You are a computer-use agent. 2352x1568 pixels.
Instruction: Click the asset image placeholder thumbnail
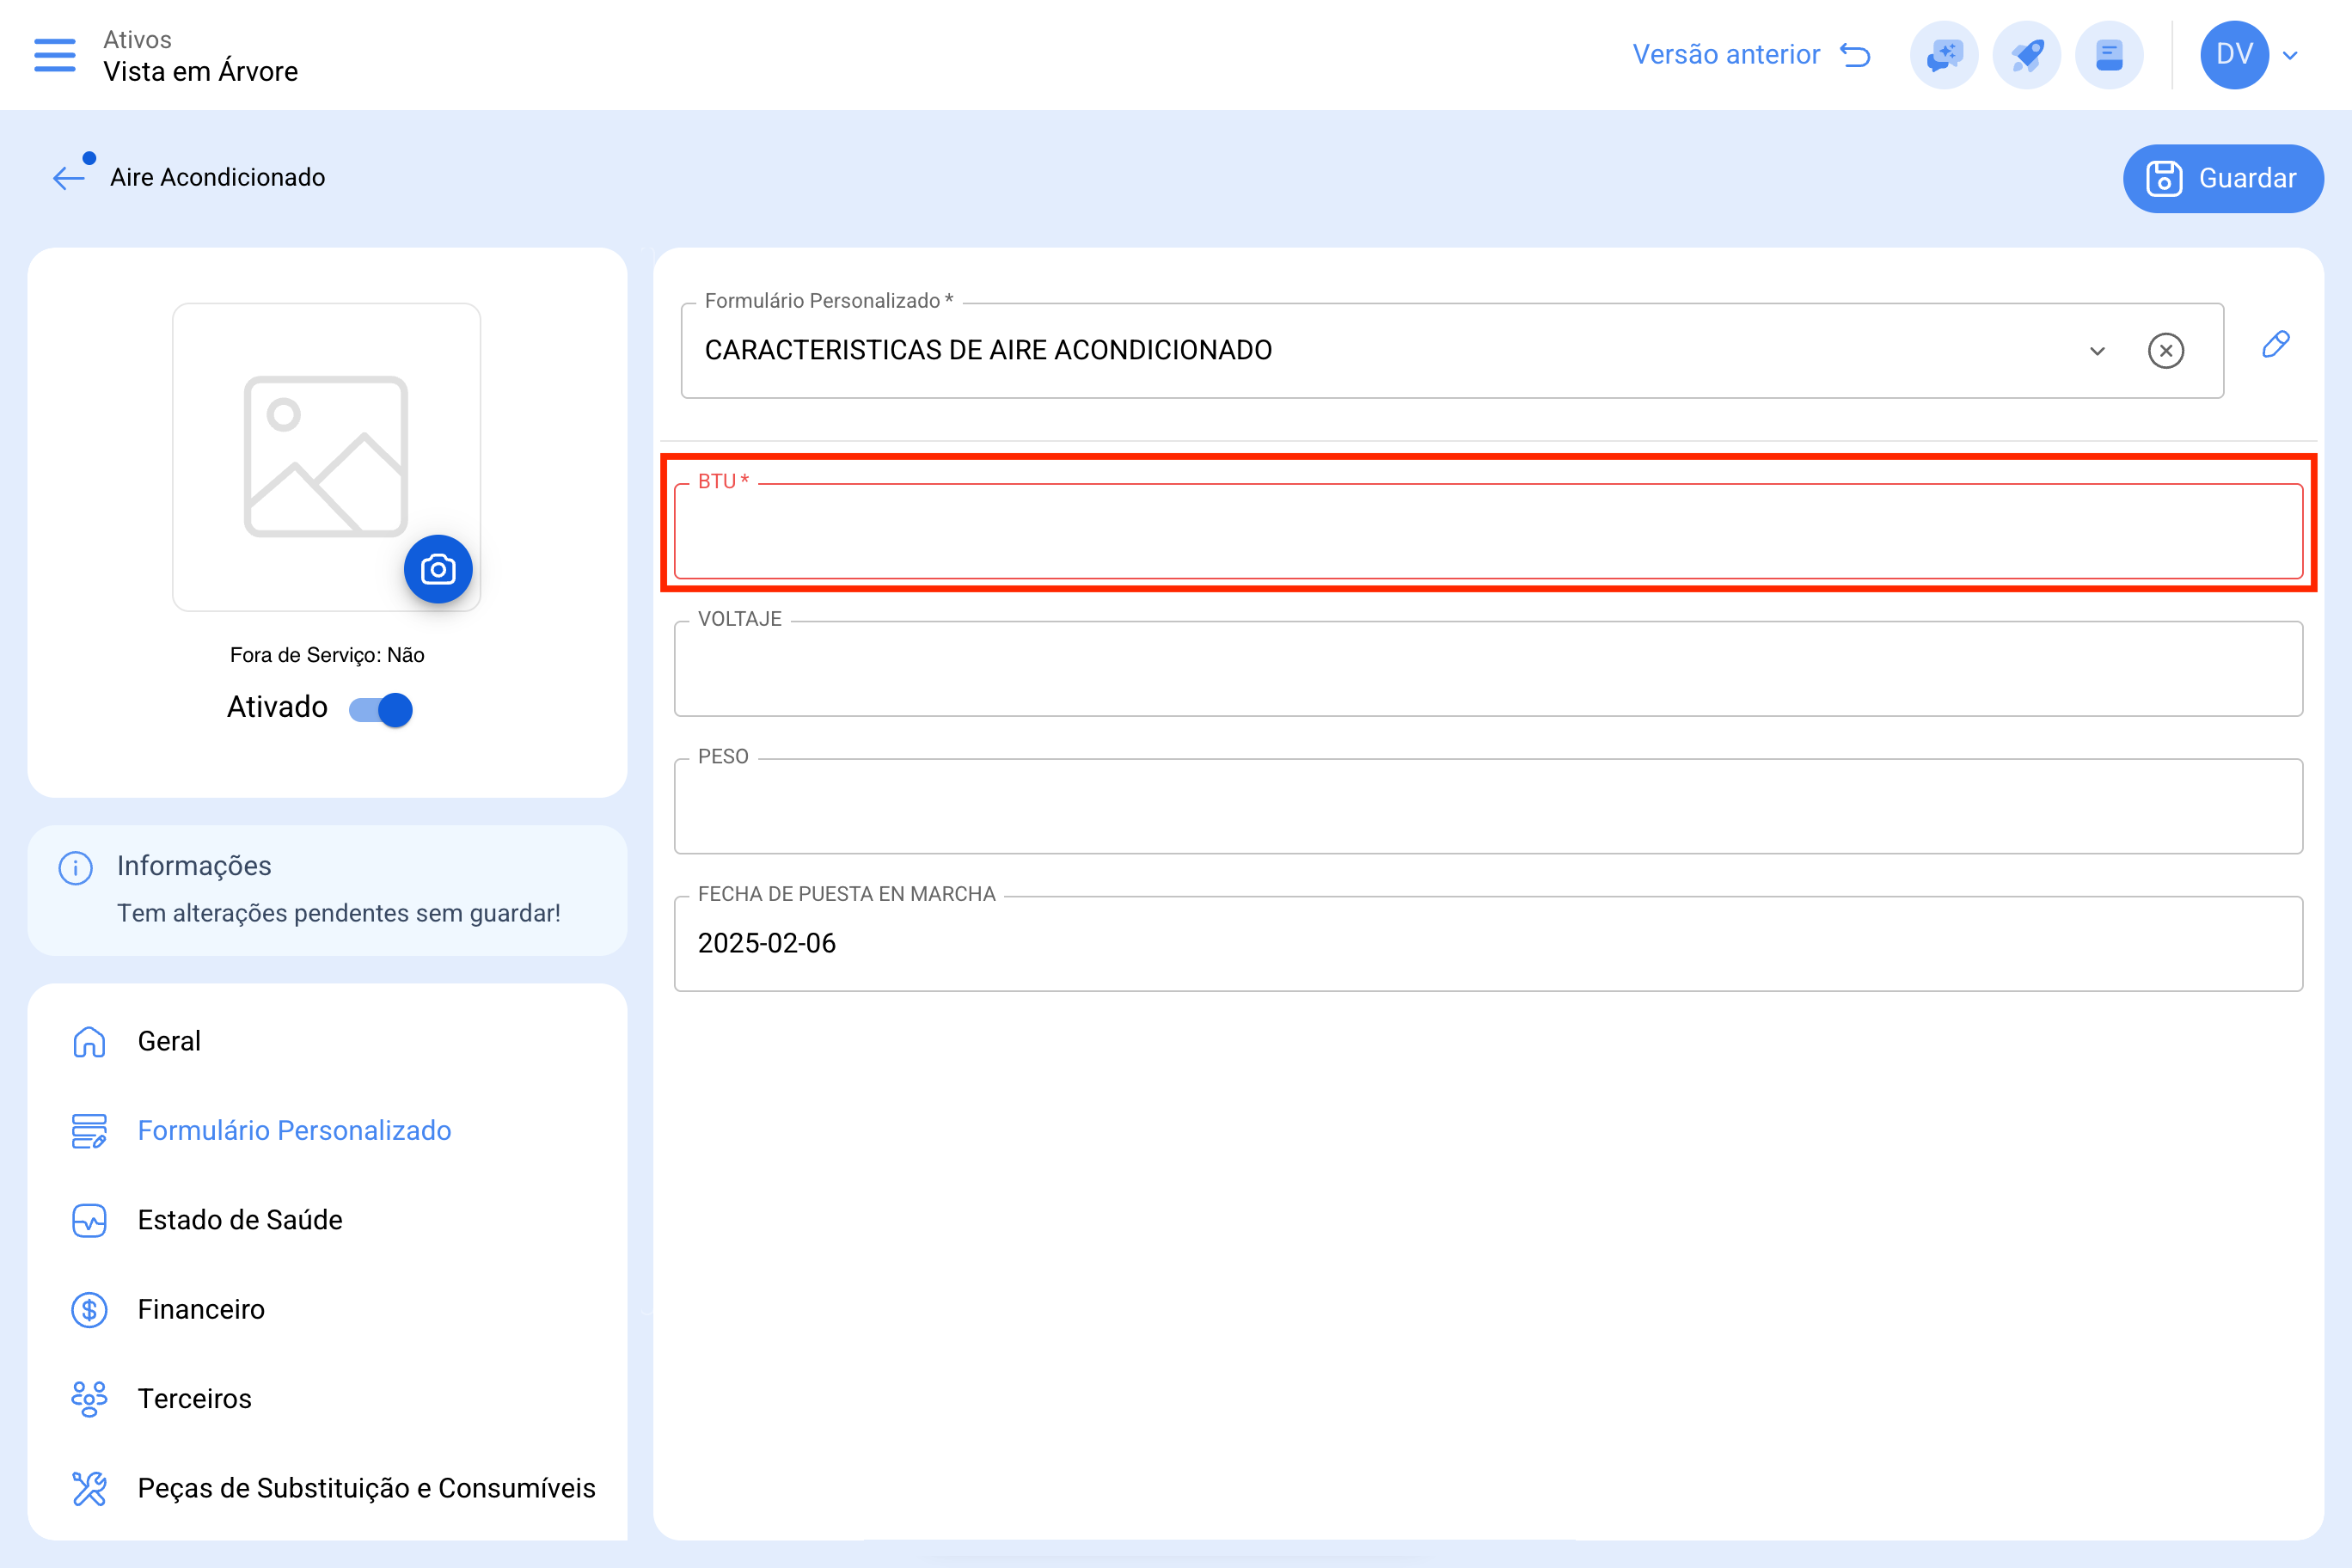tap(326, 457)
